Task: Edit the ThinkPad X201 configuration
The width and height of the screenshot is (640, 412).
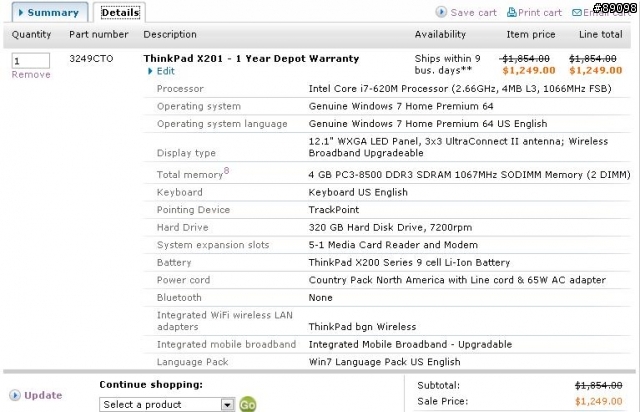Action: click(x=165, y=71)
